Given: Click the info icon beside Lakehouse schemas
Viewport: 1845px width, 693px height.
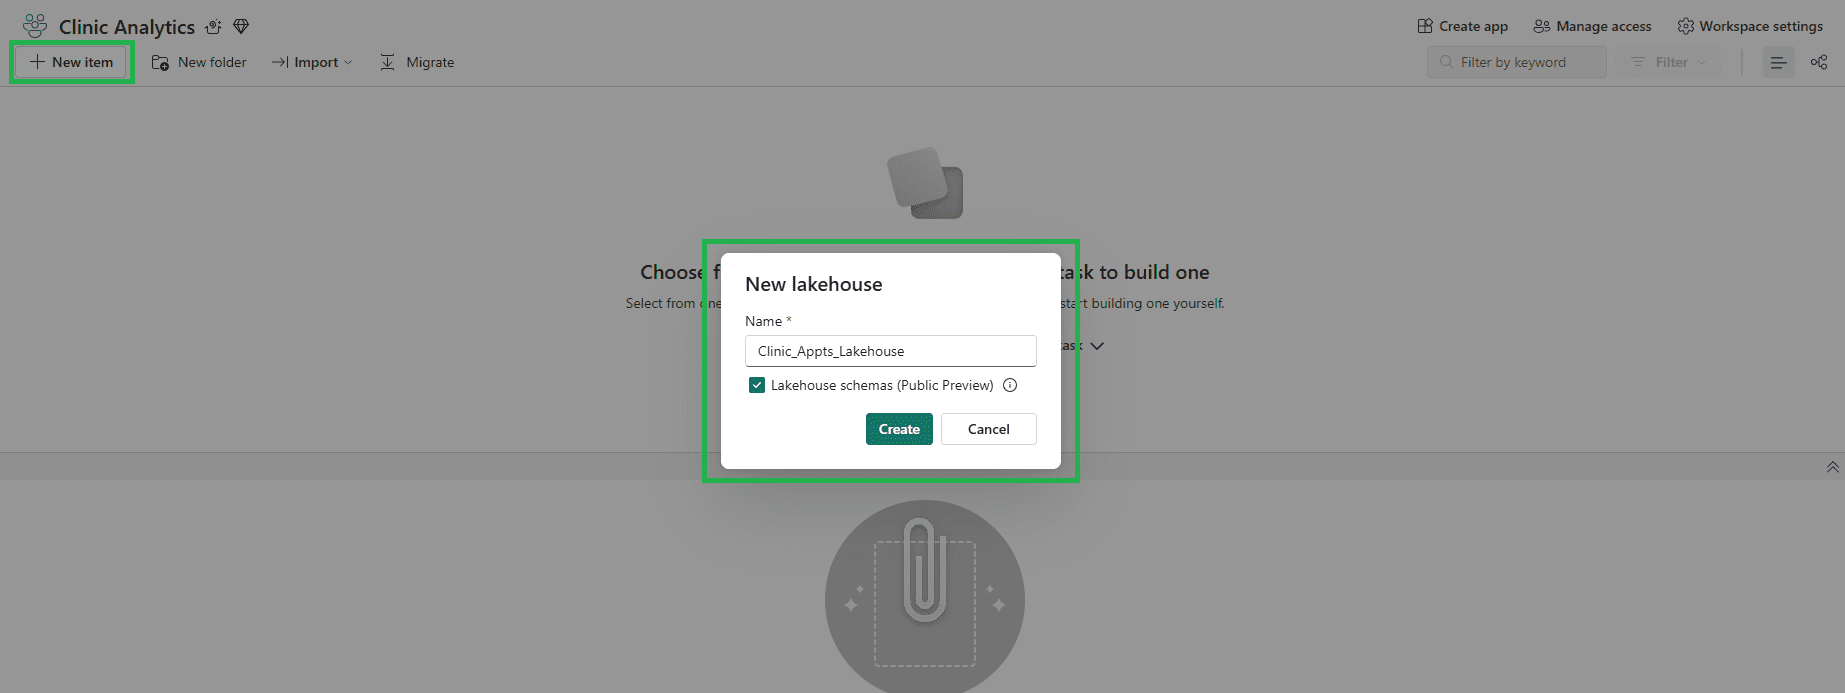Looking at the screenshot, I should pyautogui.click(x=1010, y=385).
